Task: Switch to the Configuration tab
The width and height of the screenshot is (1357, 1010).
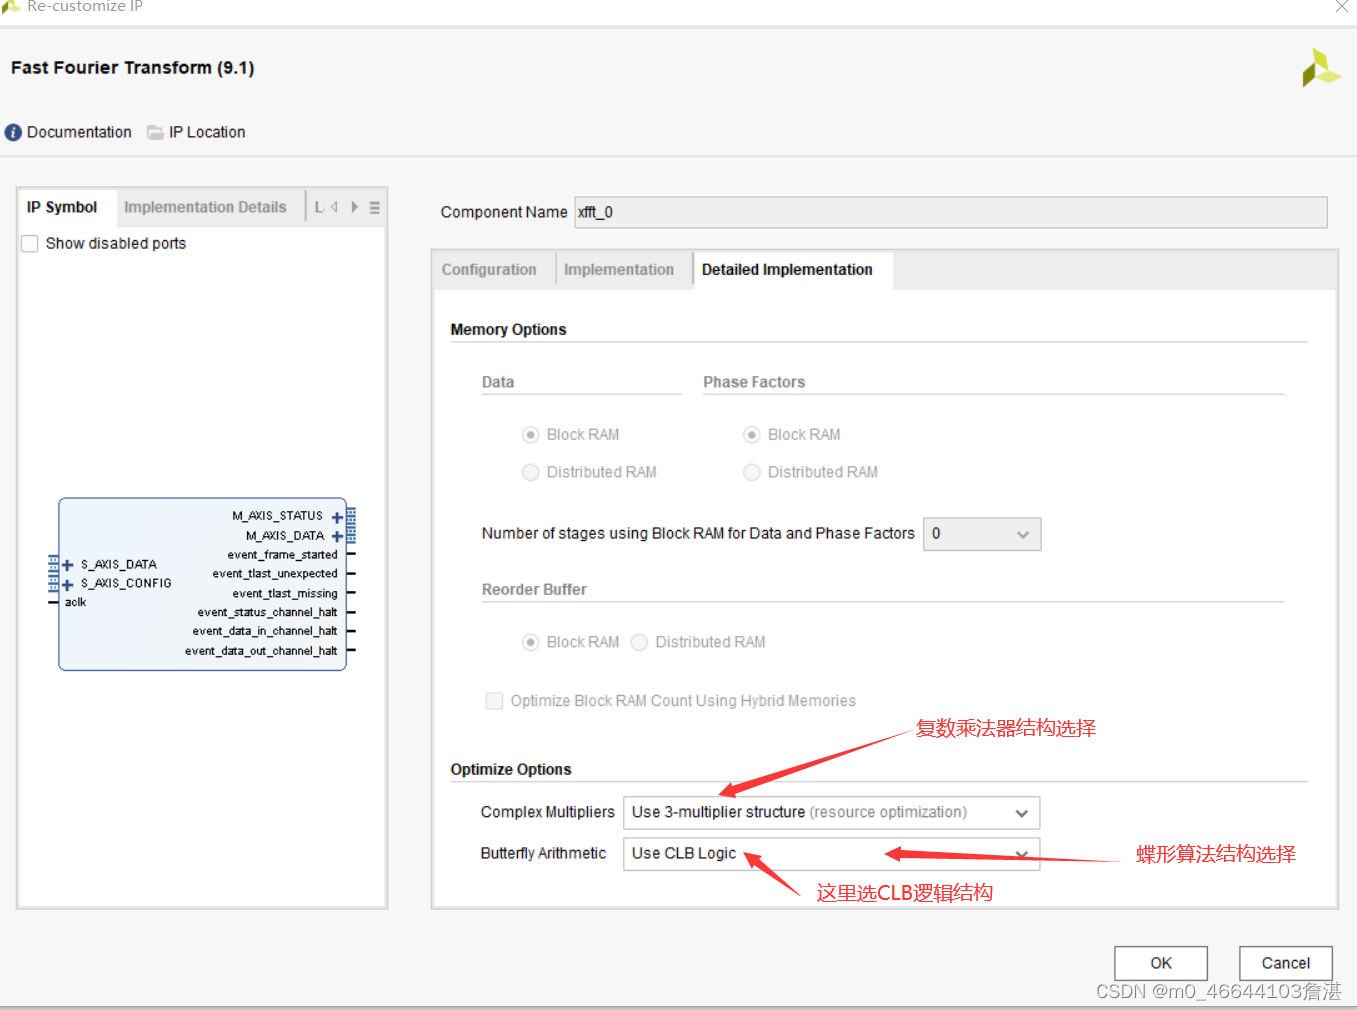Action: point(489,270)
